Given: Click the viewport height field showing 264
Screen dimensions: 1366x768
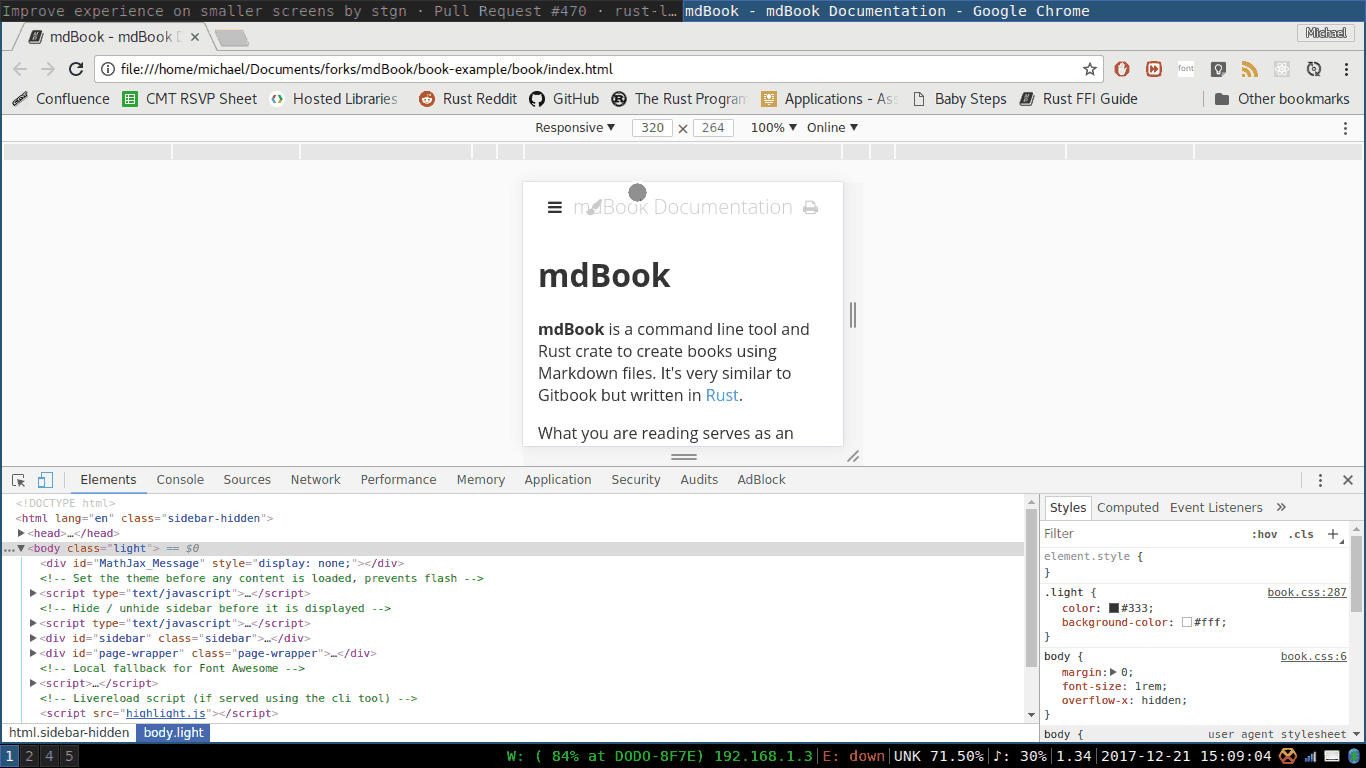Looking at the screenshot, I should [713, 128].
